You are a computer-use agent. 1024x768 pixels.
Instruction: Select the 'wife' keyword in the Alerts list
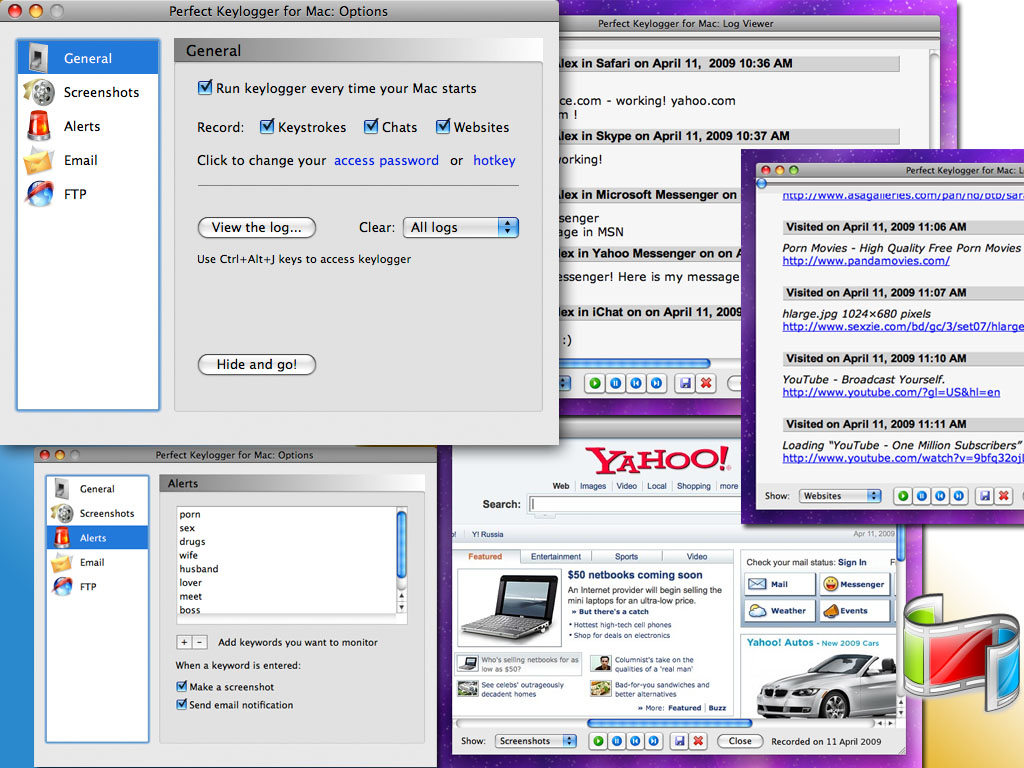(x=189, y=555)
